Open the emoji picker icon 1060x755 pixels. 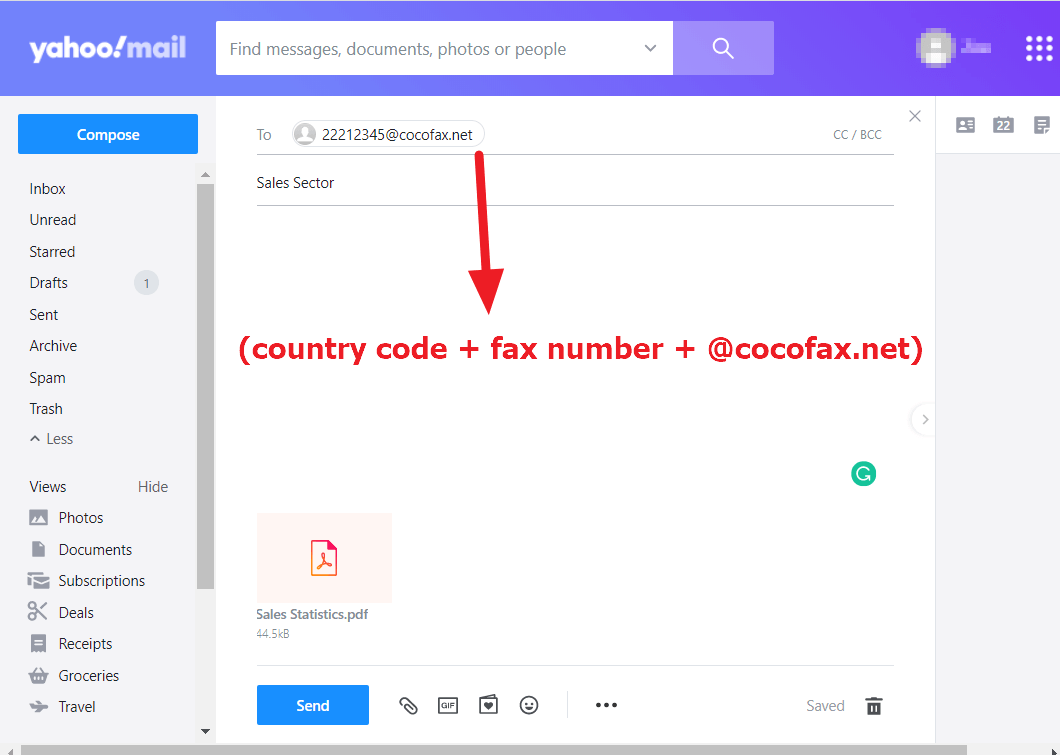[529, 705]
